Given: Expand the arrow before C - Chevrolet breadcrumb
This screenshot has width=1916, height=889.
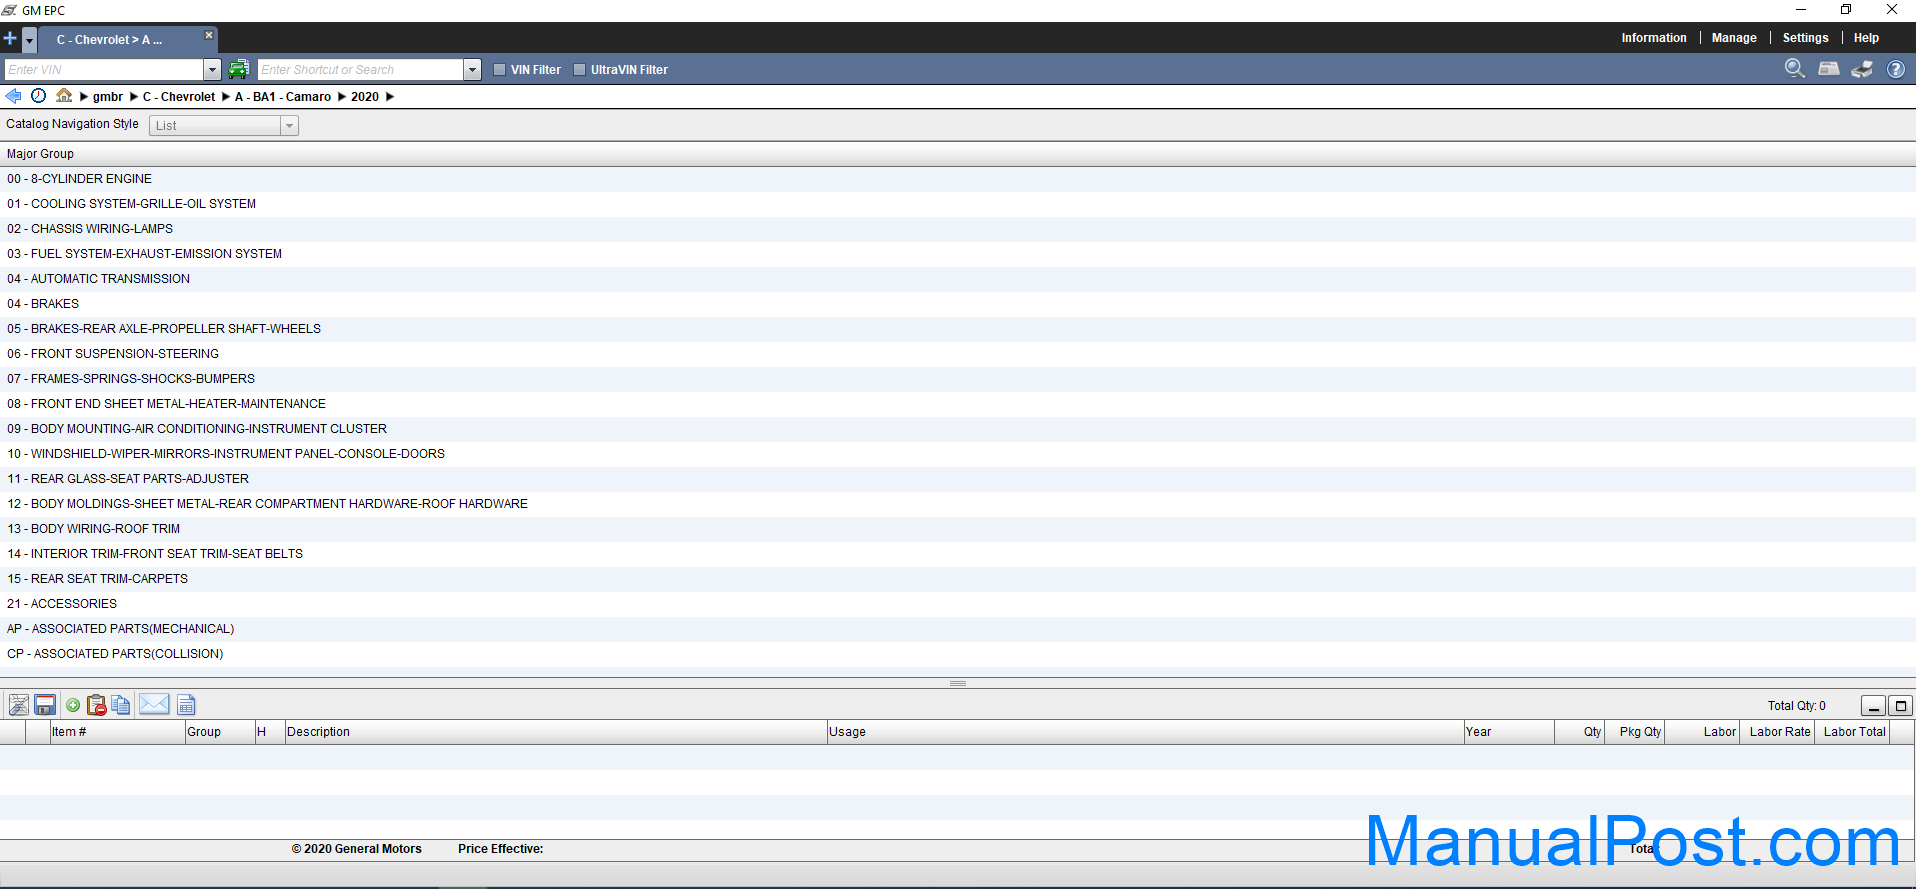Looking at the screenshot, I should coord(134,97).
